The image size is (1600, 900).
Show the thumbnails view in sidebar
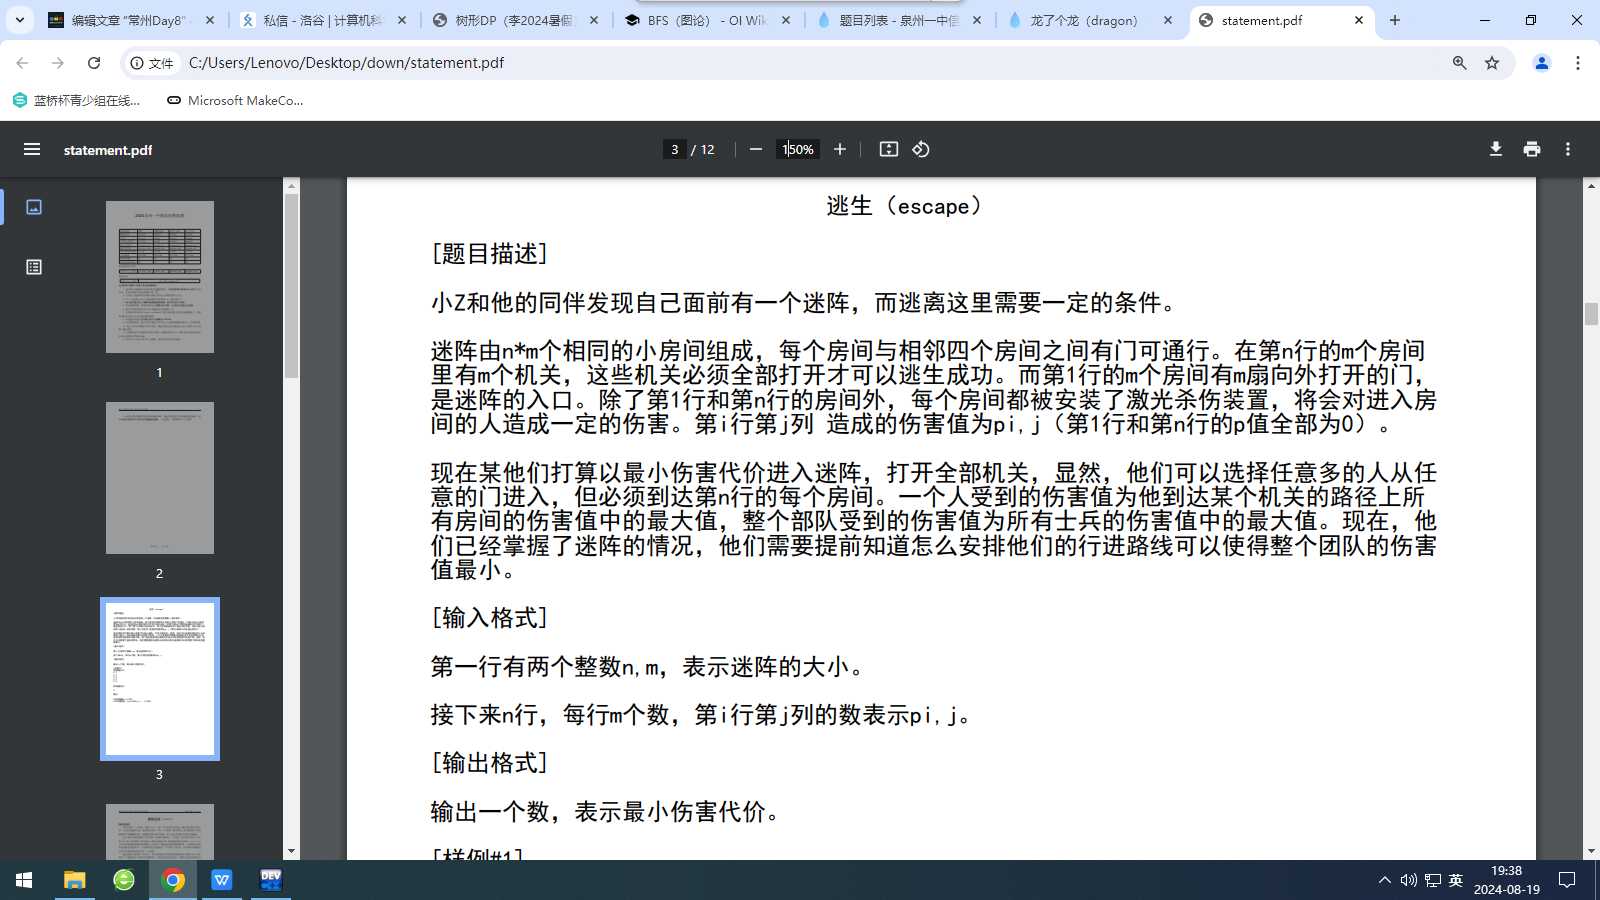click(34, 207)
